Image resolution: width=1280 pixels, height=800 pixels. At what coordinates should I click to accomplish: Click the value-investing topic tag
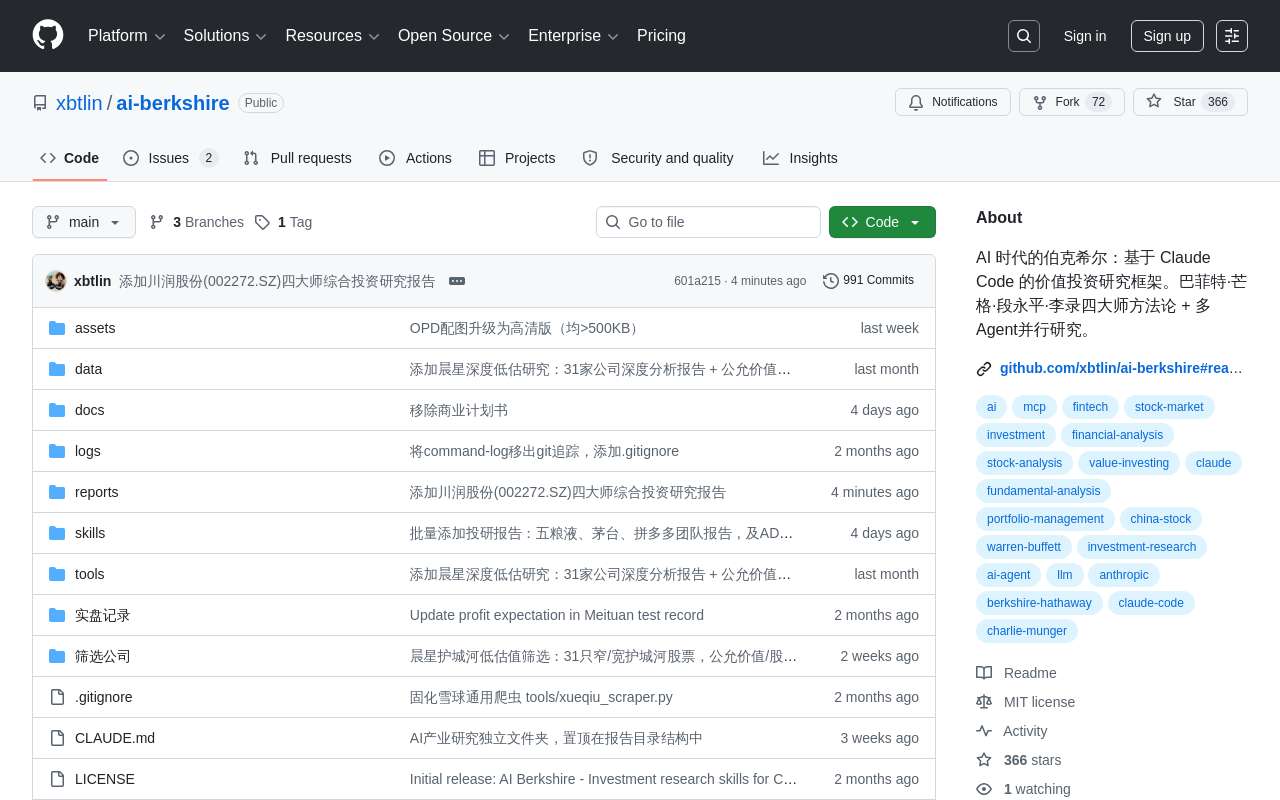[x=1129, y=463]
